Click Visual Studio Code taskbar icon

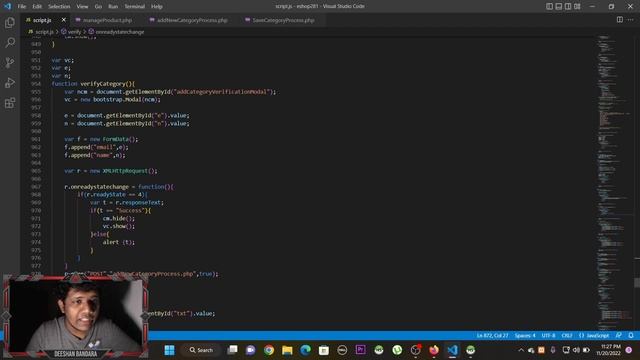[x=452, y=350]
